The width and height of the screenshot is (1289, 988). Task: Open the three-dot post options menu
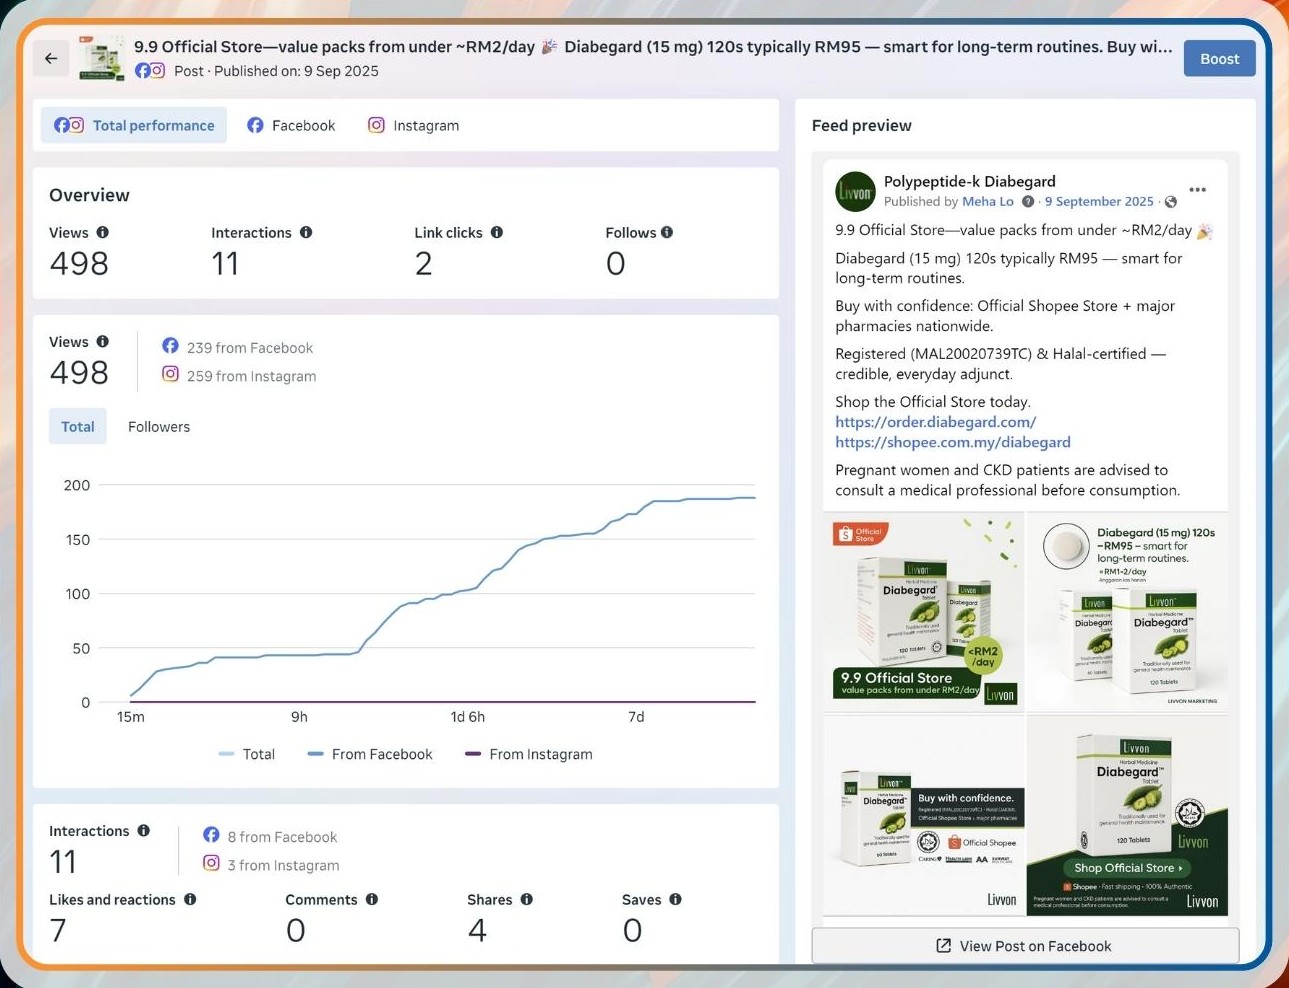(x=1197, y=190)
